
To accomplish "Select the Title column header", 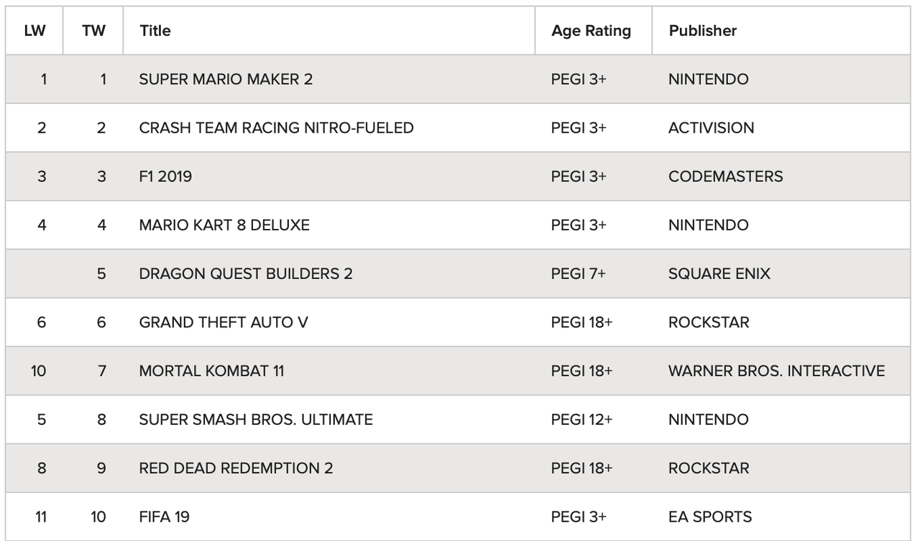I will (x=155, y=31).
